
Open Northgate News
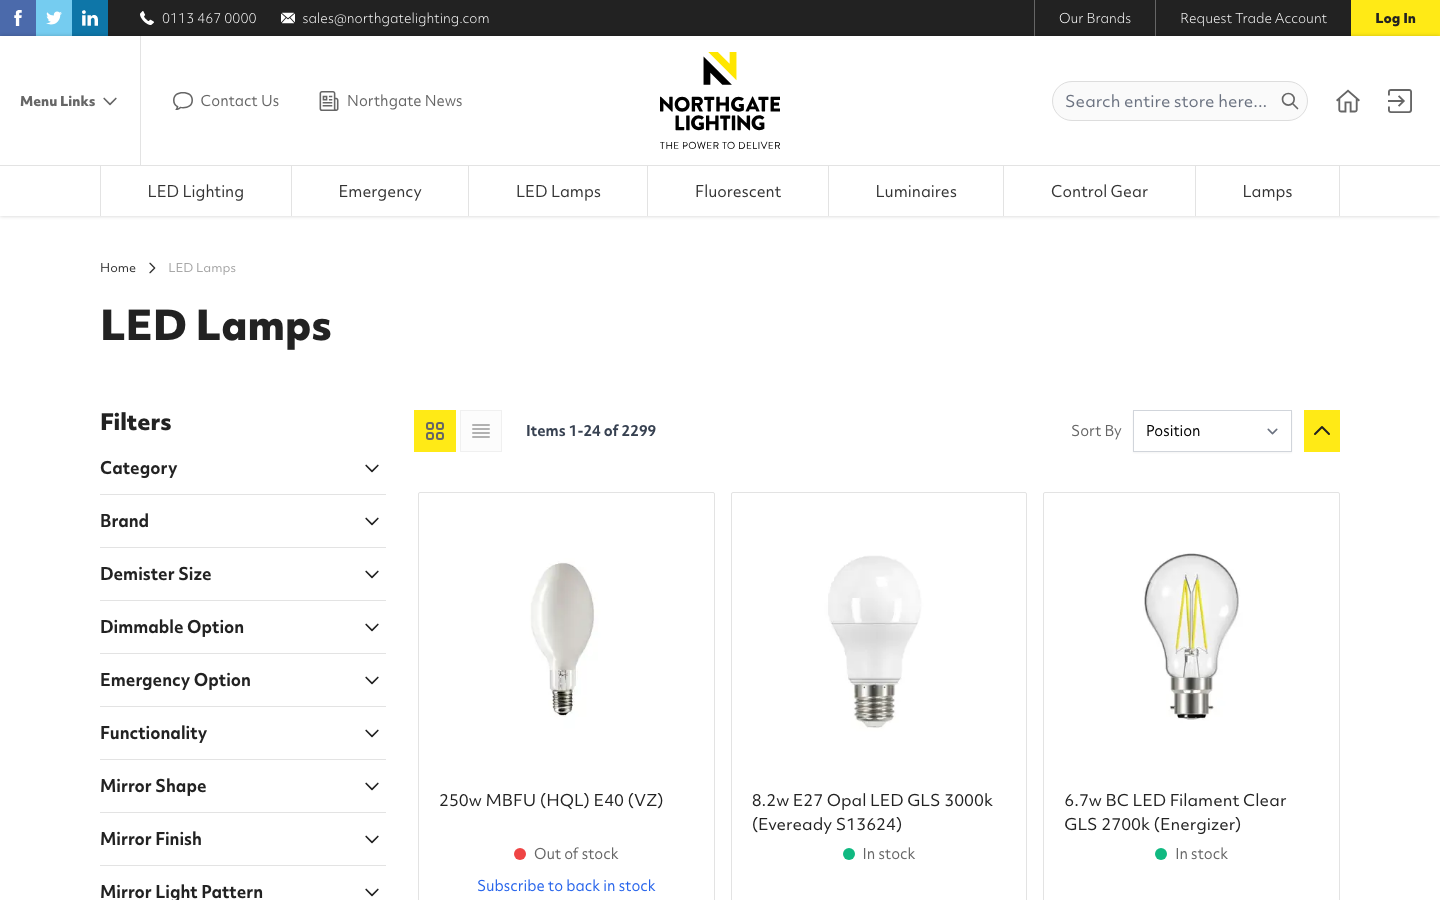[x=391, y=101]
